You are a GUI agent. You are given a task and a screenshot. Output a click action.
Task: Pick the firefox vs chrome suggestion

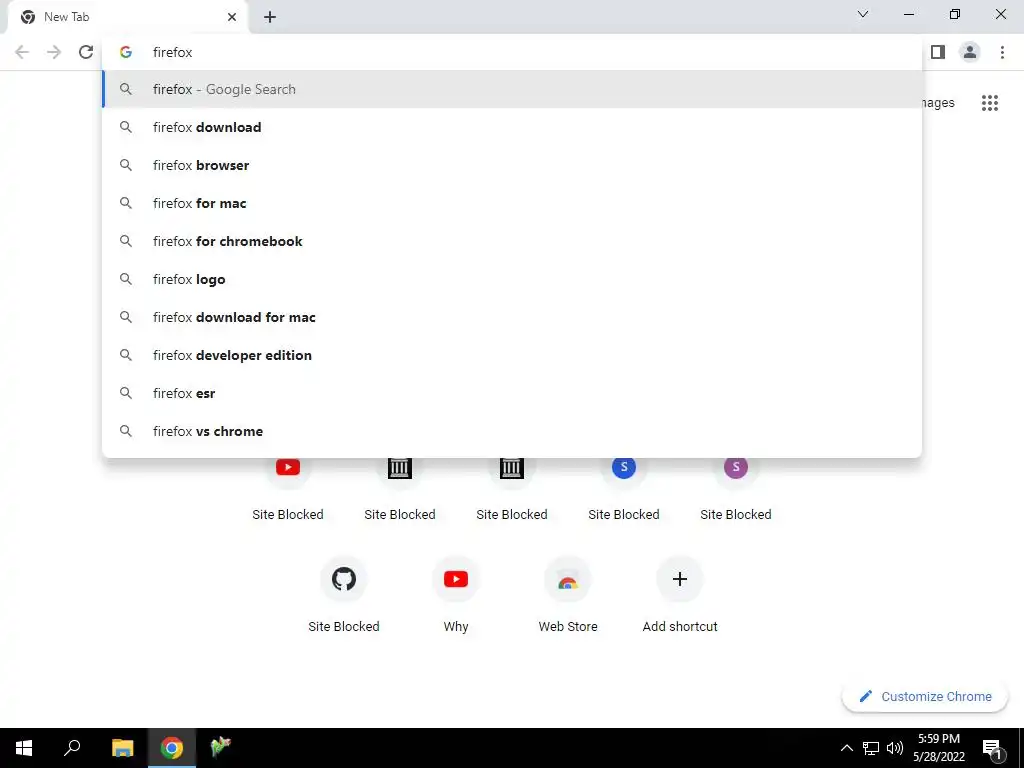(511, 431)
